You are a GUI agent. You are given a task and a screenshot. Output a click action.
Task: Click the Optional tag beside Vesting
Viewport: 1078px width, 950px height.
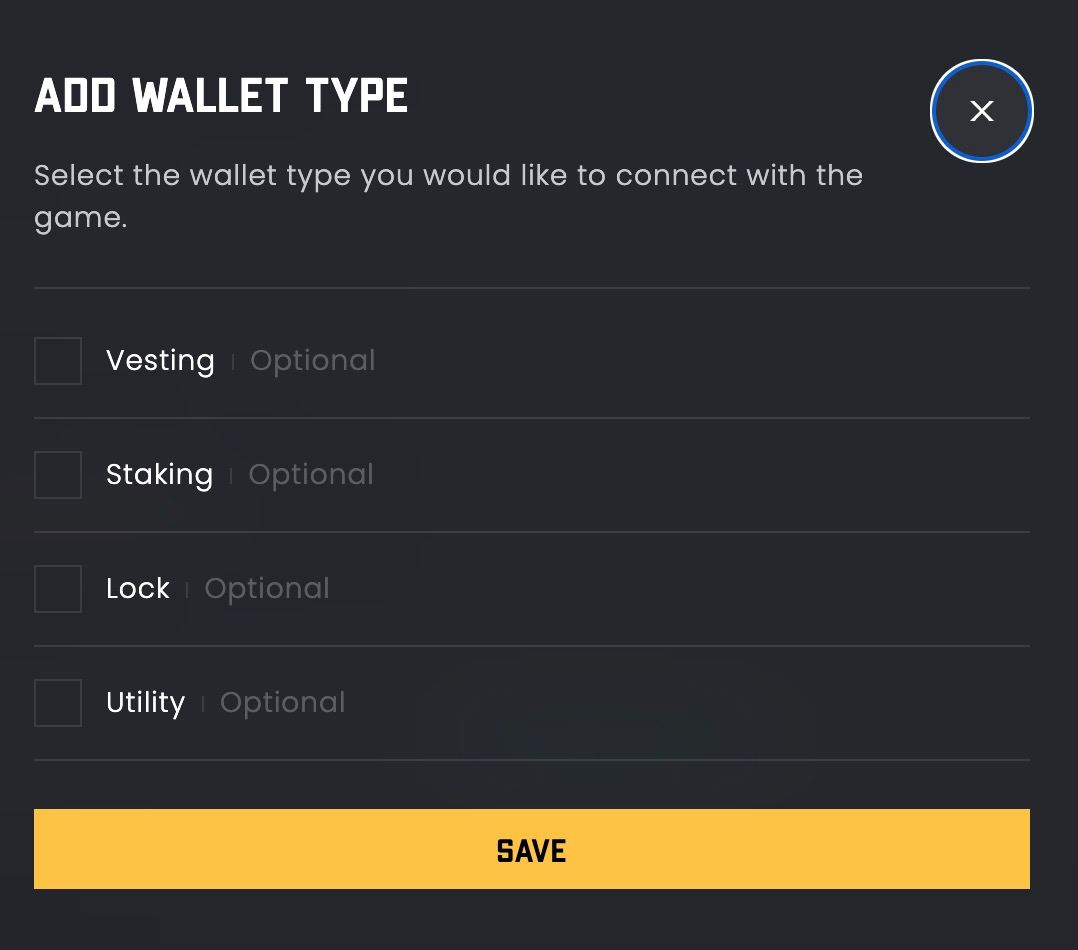(312, 361)
